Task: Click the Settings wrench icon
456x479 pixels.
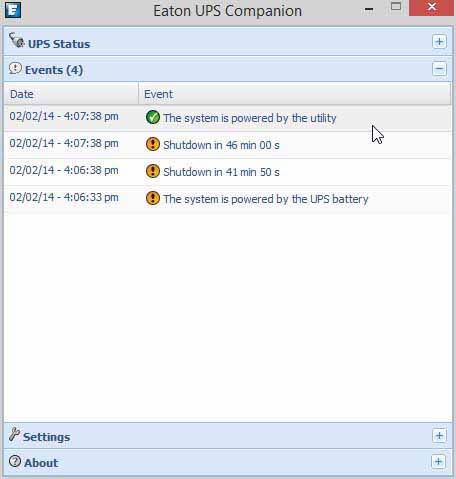Action: pos(14,434)
